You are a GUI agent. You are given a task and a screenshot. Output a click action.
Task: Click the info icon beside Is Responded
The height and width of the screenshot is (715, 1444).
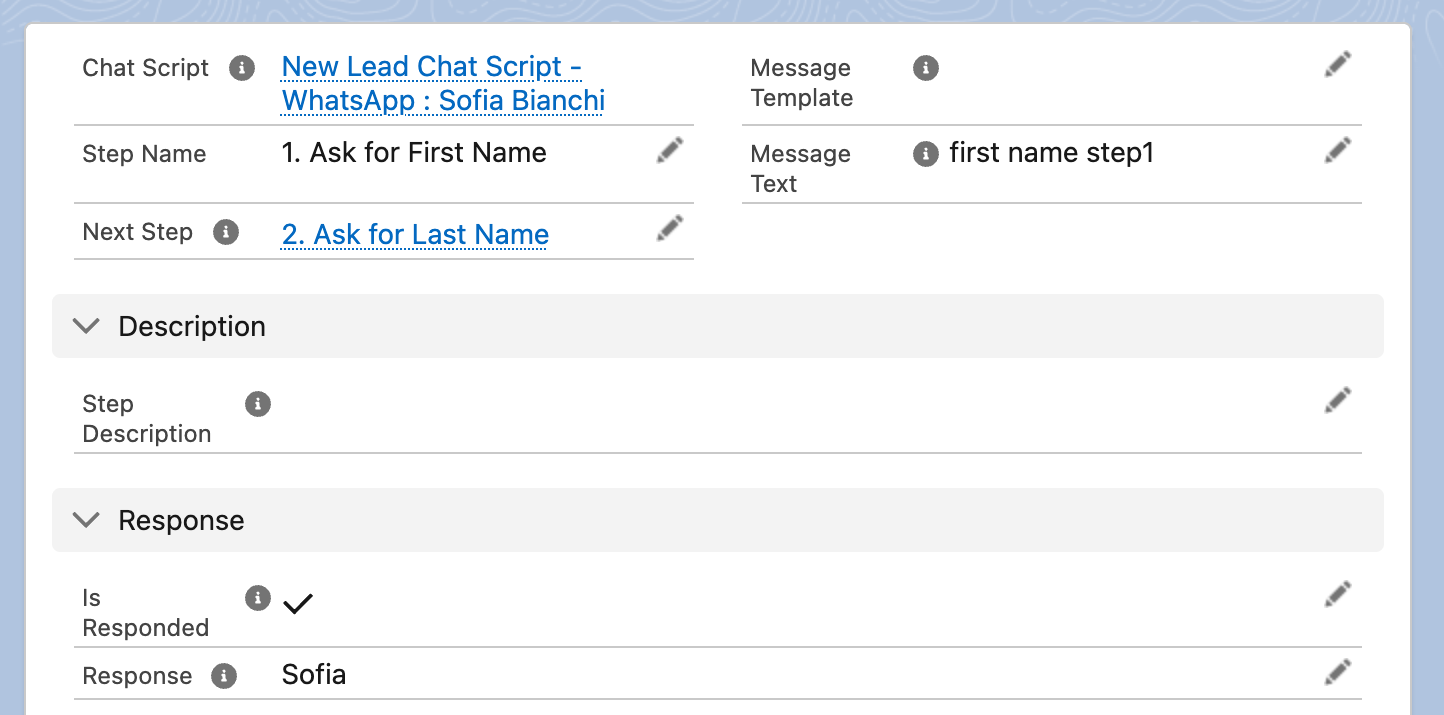(x=258, y=598)
